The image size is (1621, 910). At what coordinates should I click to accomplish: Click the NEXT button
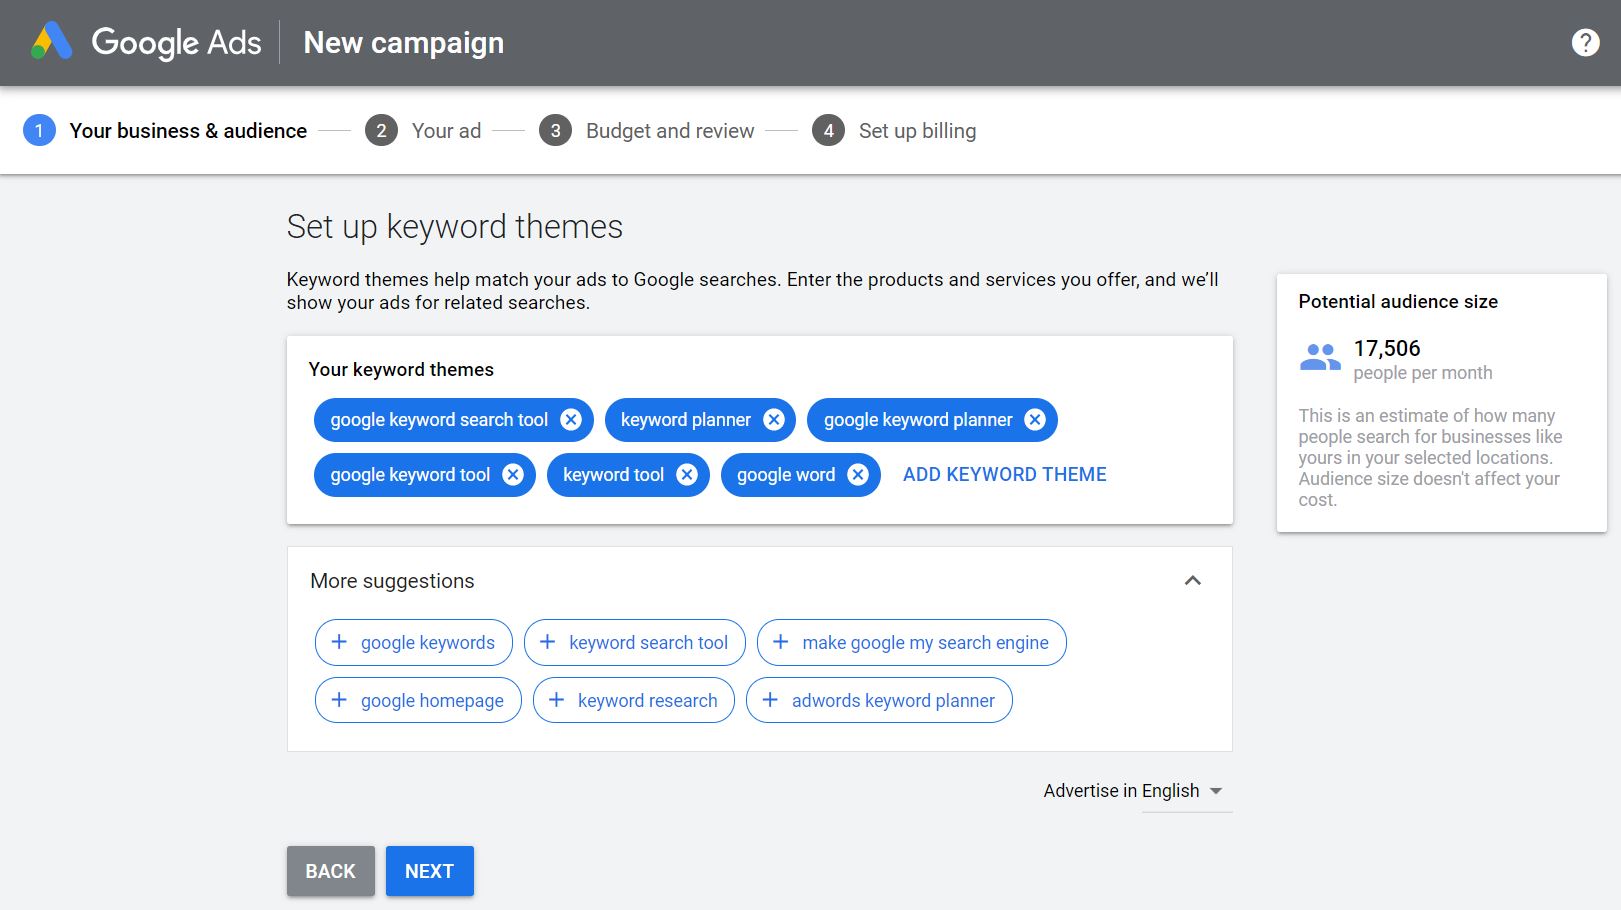tap(430, 871)
